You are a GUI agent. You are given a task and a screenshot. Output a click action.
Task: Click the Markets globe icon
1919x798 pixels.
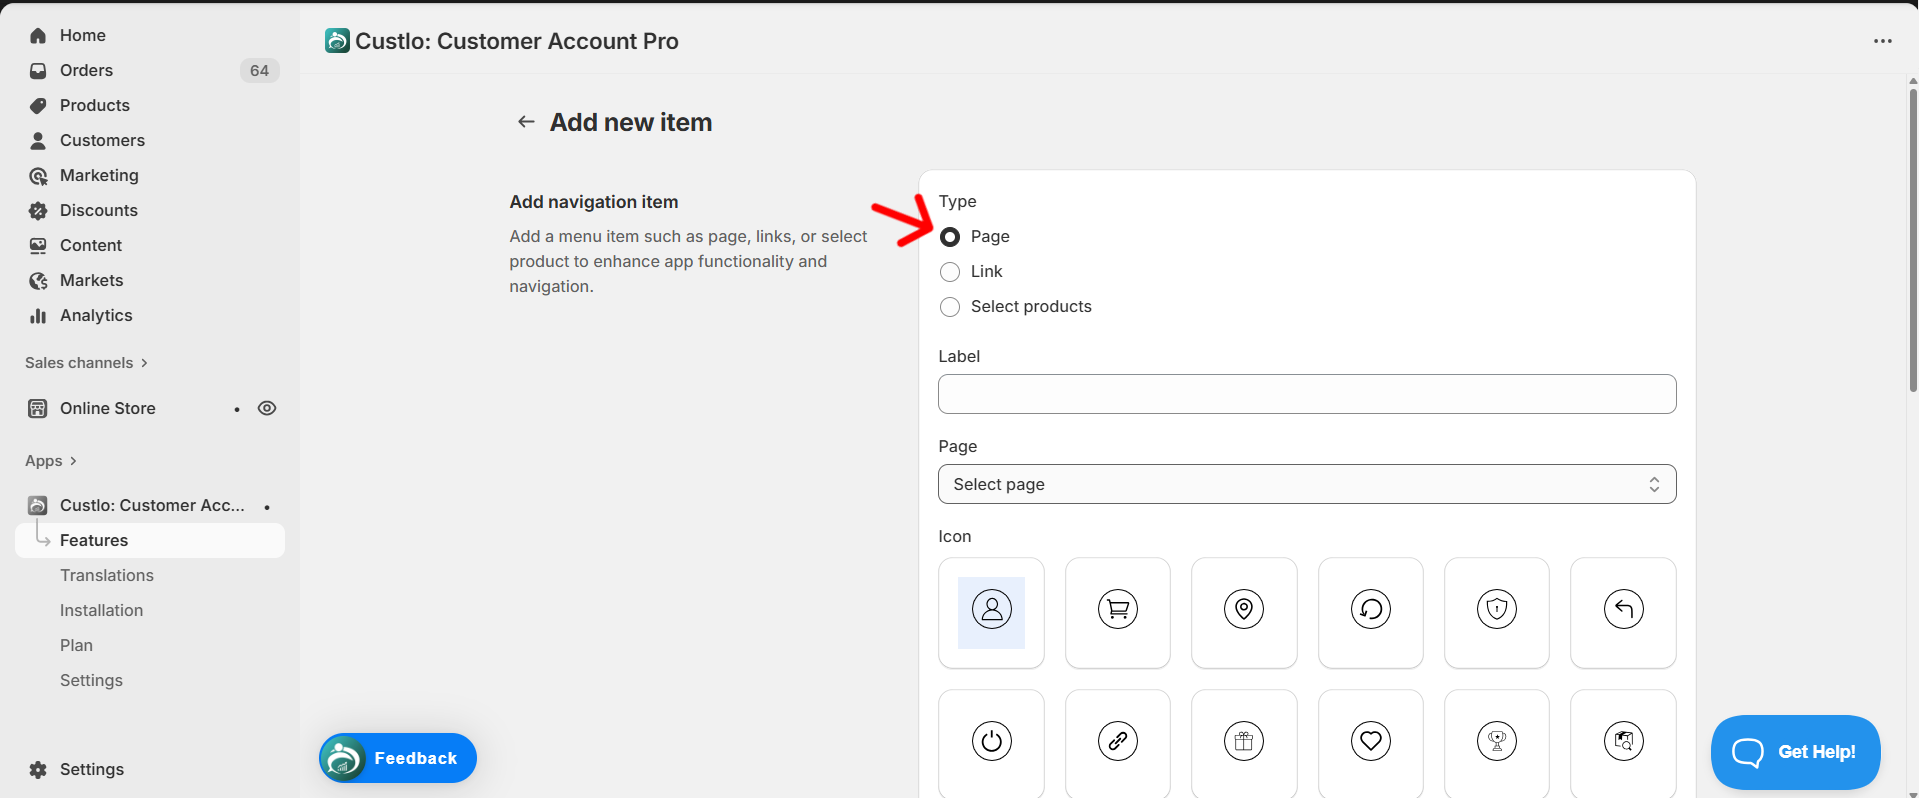(38, 281)
